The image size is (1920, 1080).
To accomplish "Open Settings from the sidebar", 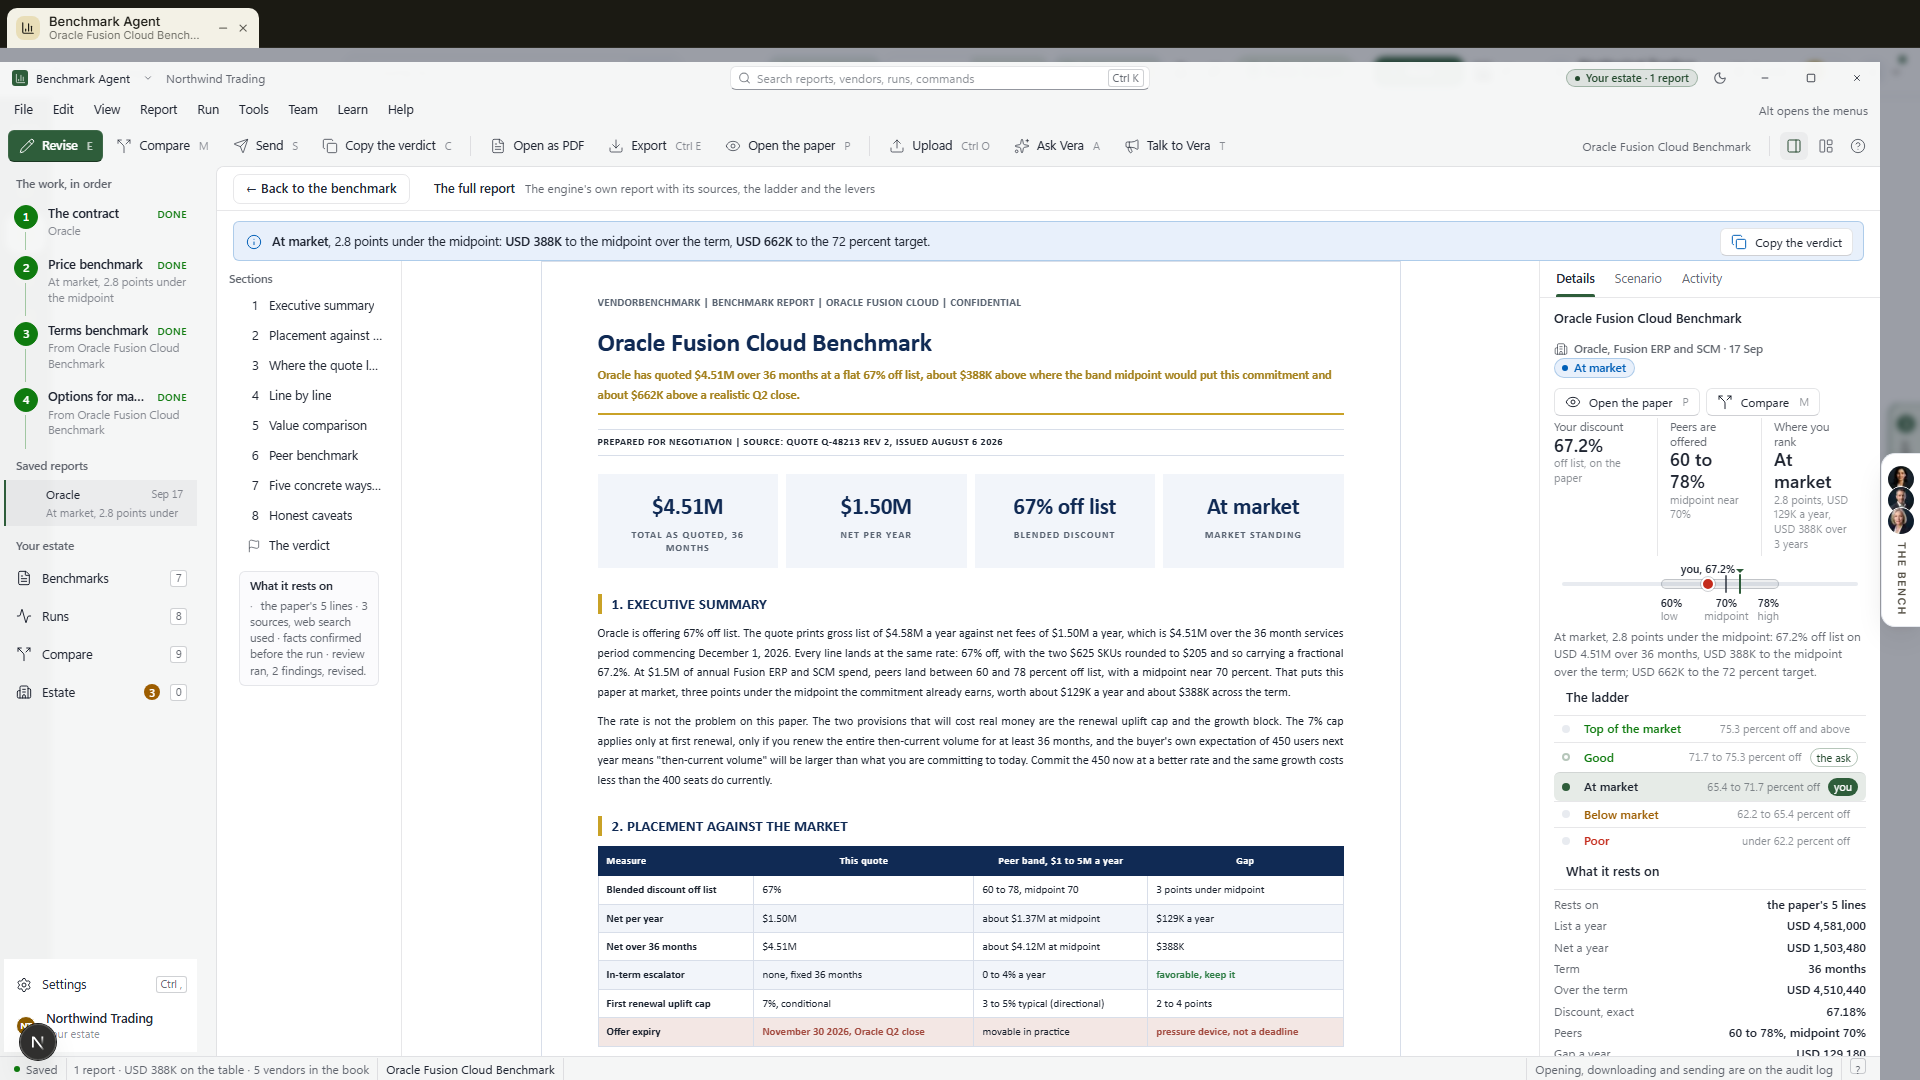I will click(101, 984).
